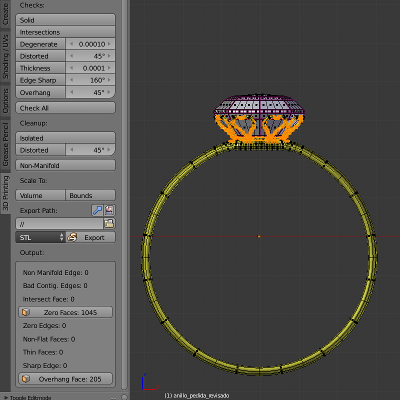Click the Export arrow icon next to STL
This screenshot has height=400, width=400.
pos(72,237)
